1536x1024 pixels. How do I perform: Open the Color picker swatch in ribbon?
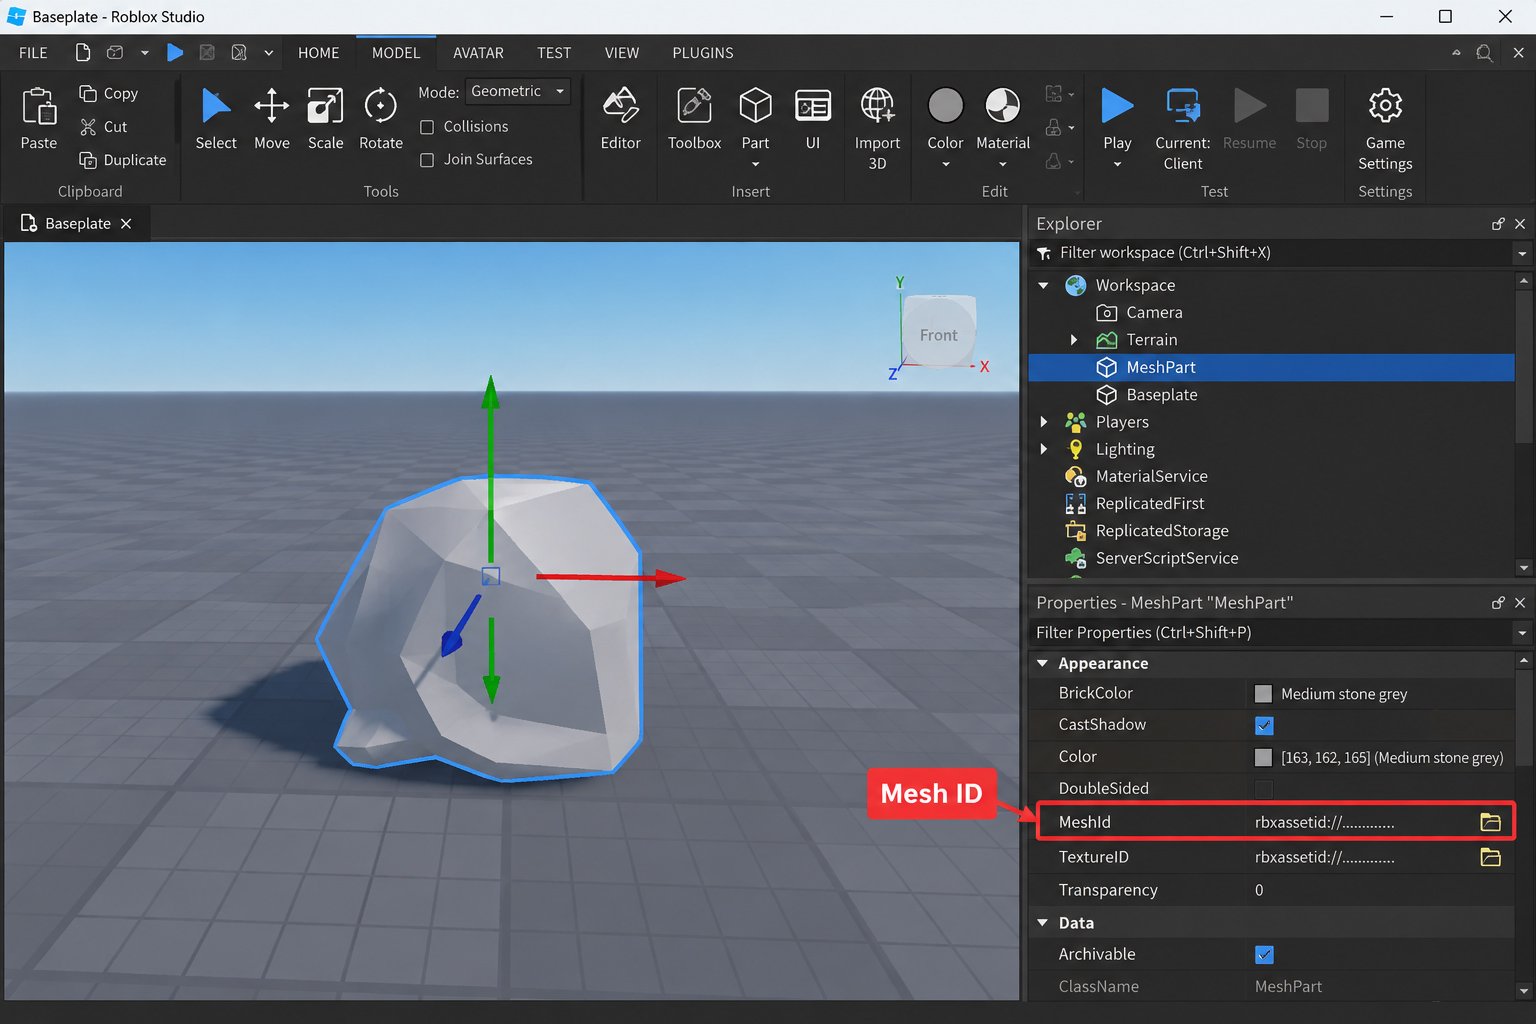[945, 105]
